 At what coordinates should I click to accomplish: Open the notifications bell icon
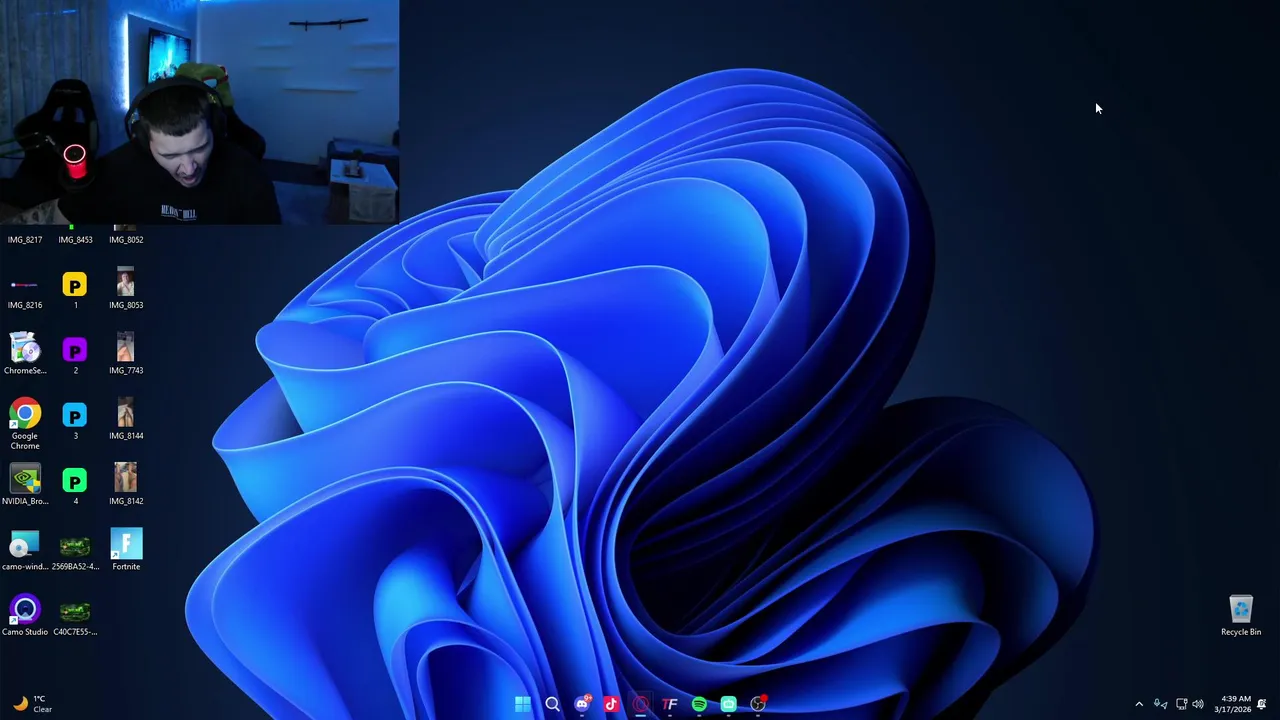1262,704
